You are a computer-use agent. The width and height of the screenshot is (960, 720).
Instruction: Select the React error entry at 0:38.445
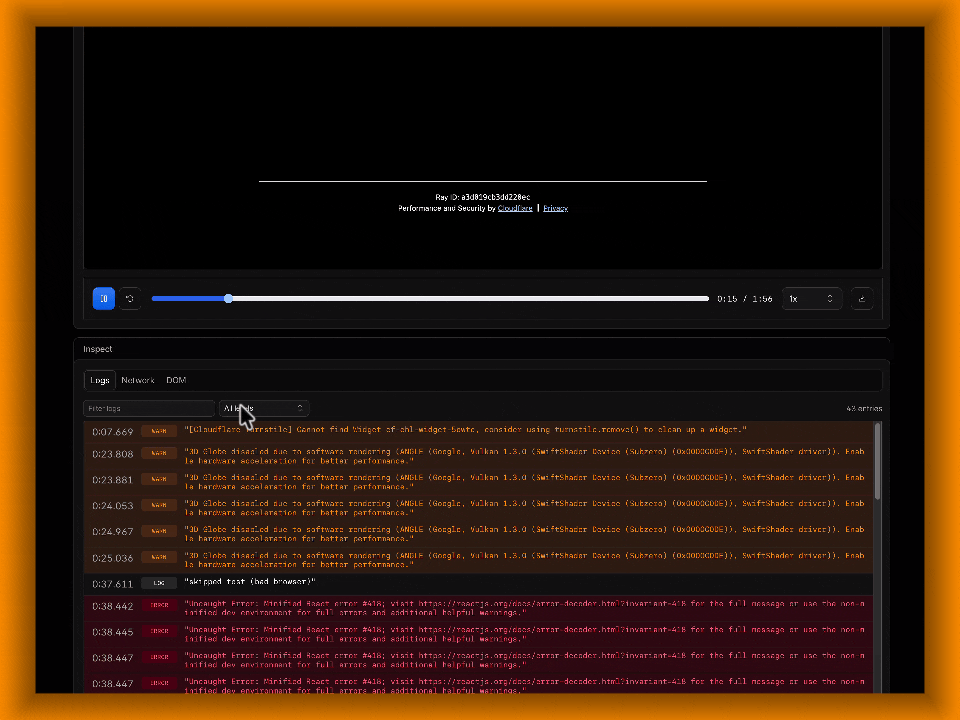tap(478, 634)
